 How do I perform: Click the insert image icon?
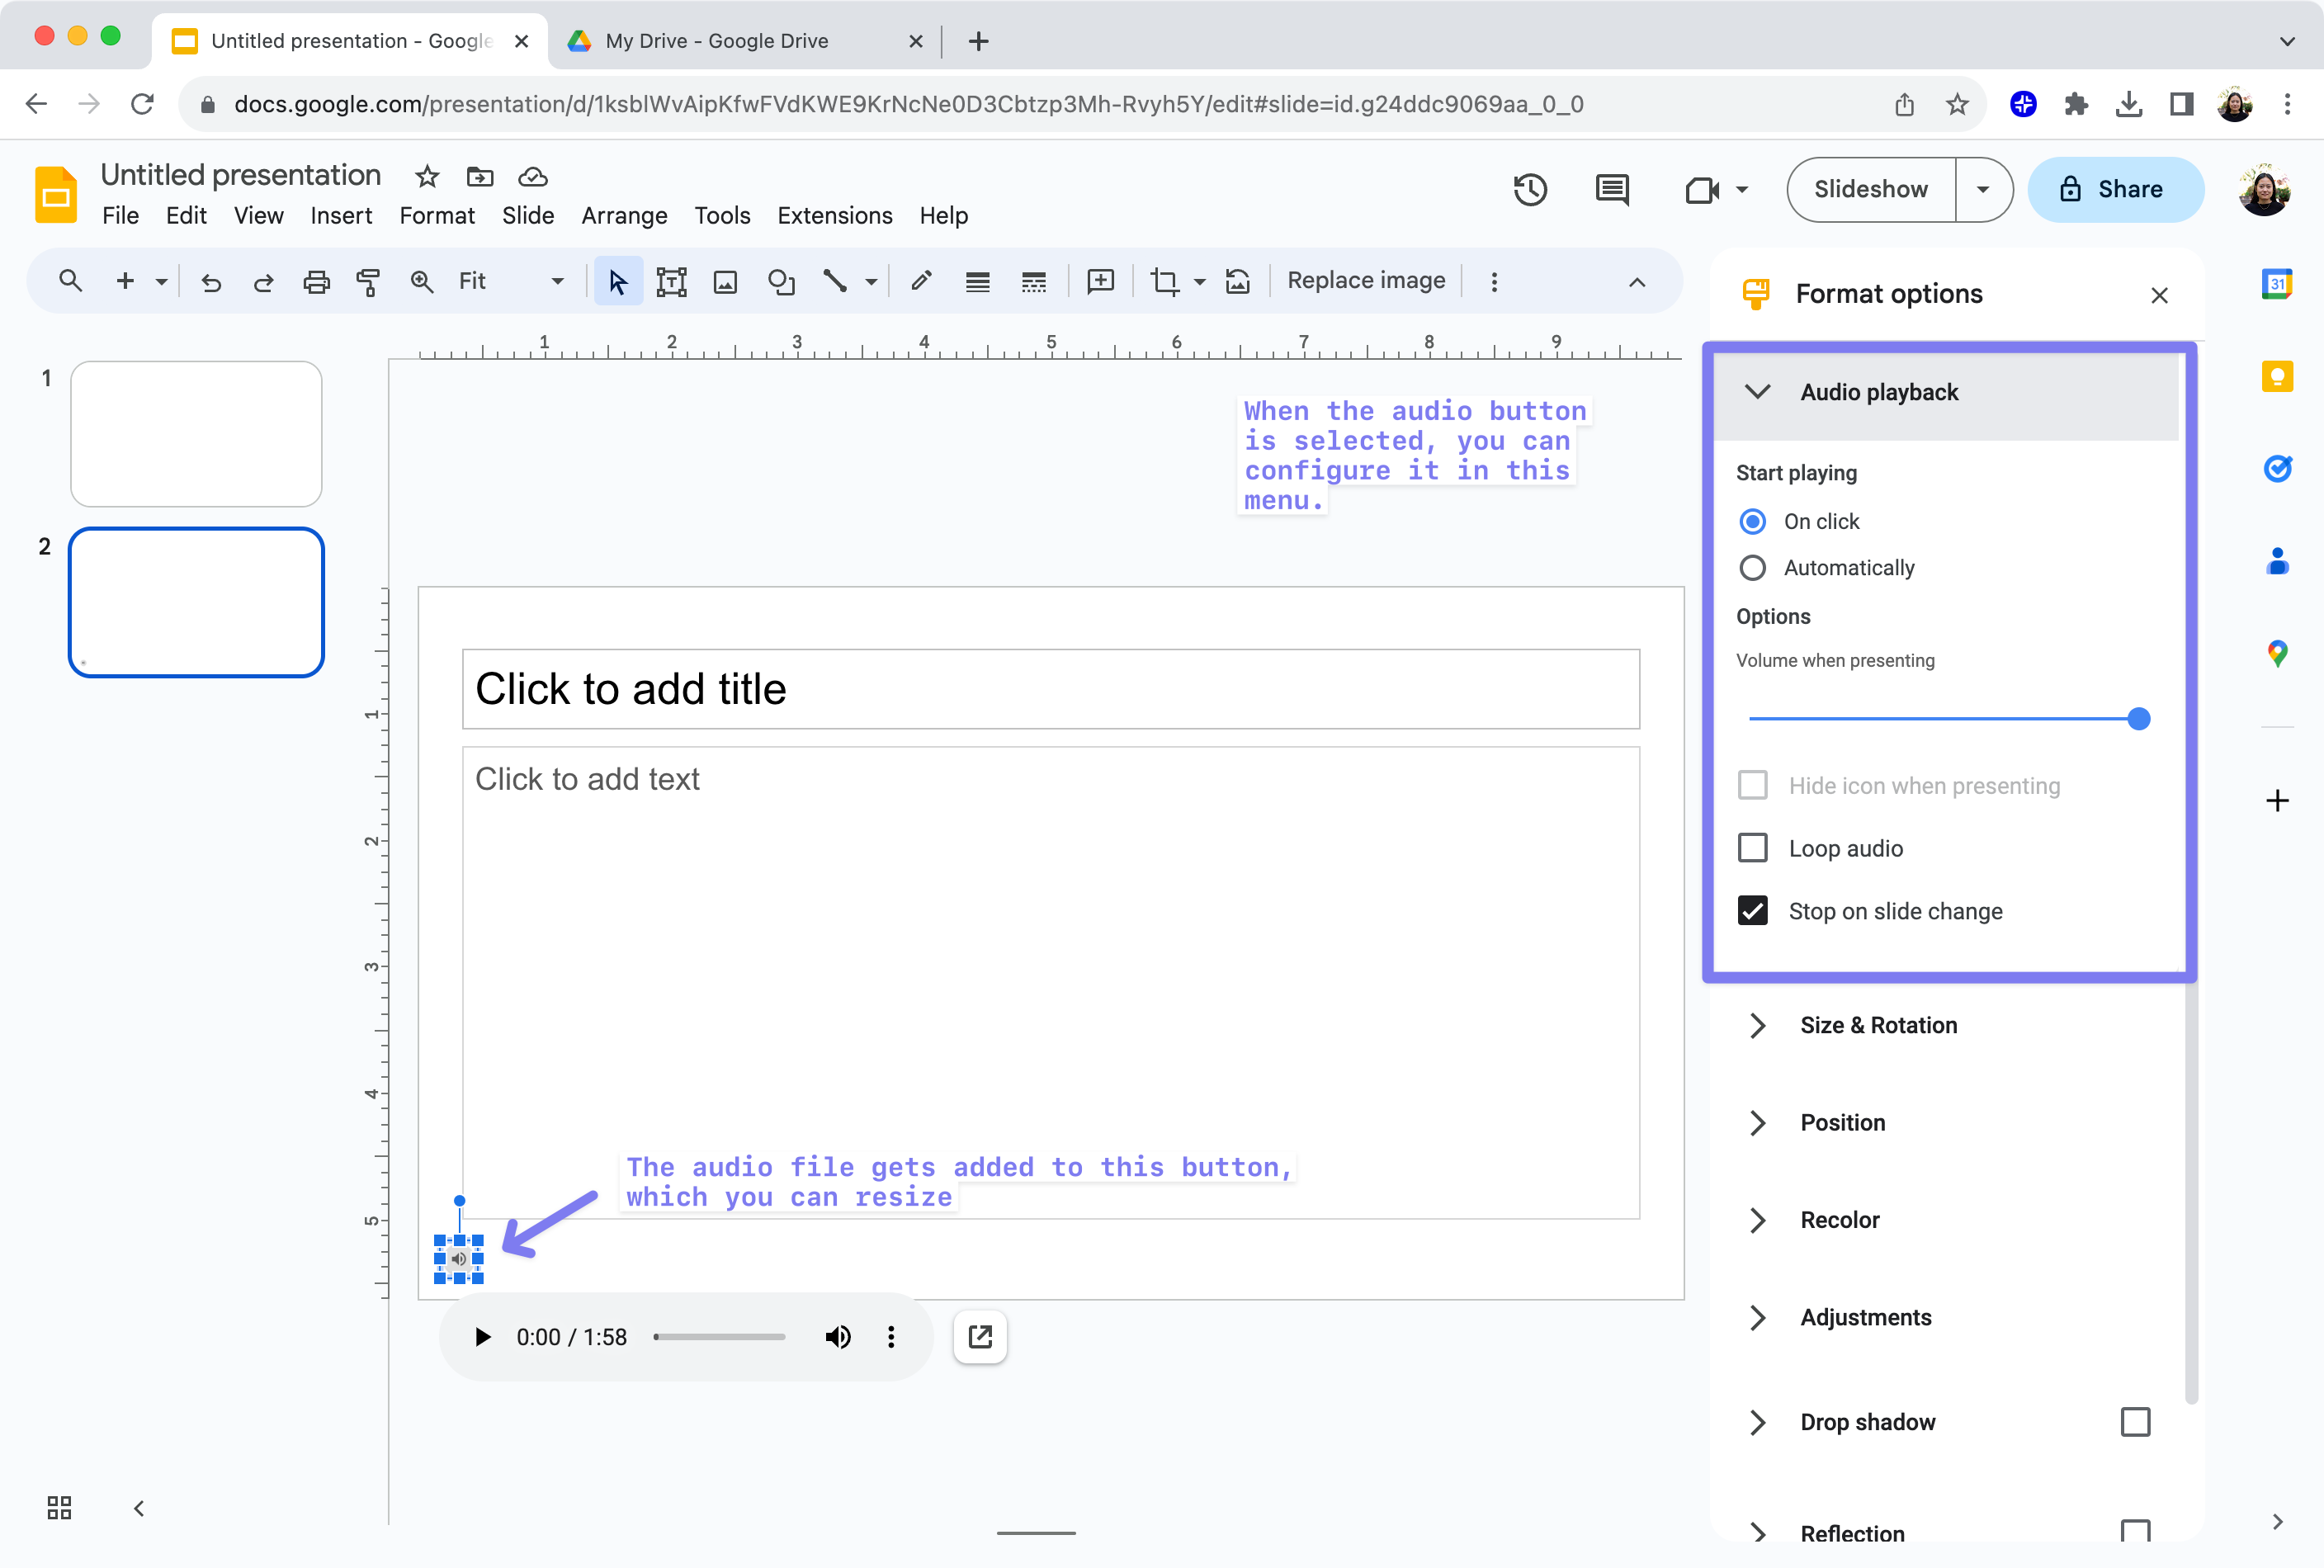tap(725, 282)
